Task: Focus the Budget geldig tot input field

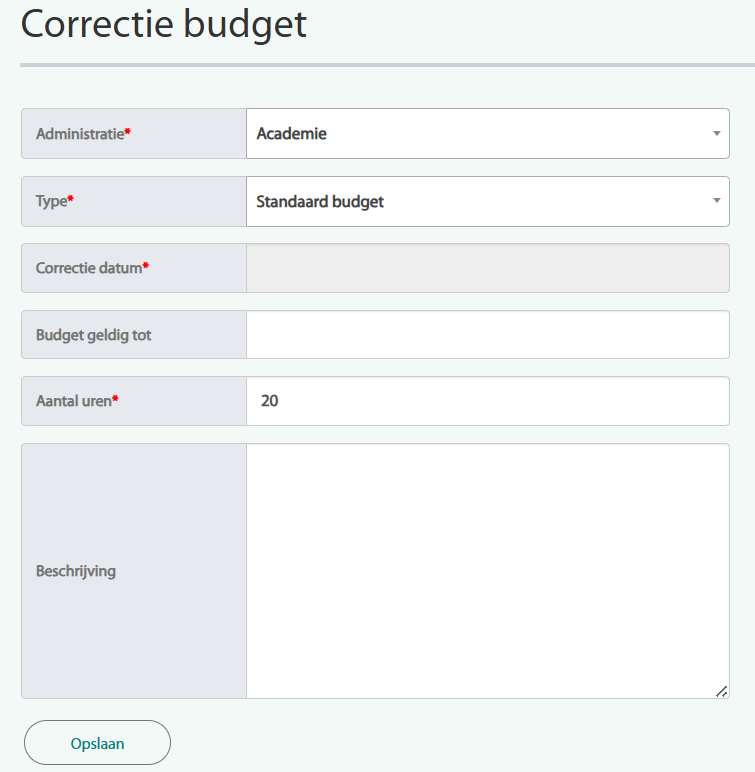Action: [x=487, y=335]
